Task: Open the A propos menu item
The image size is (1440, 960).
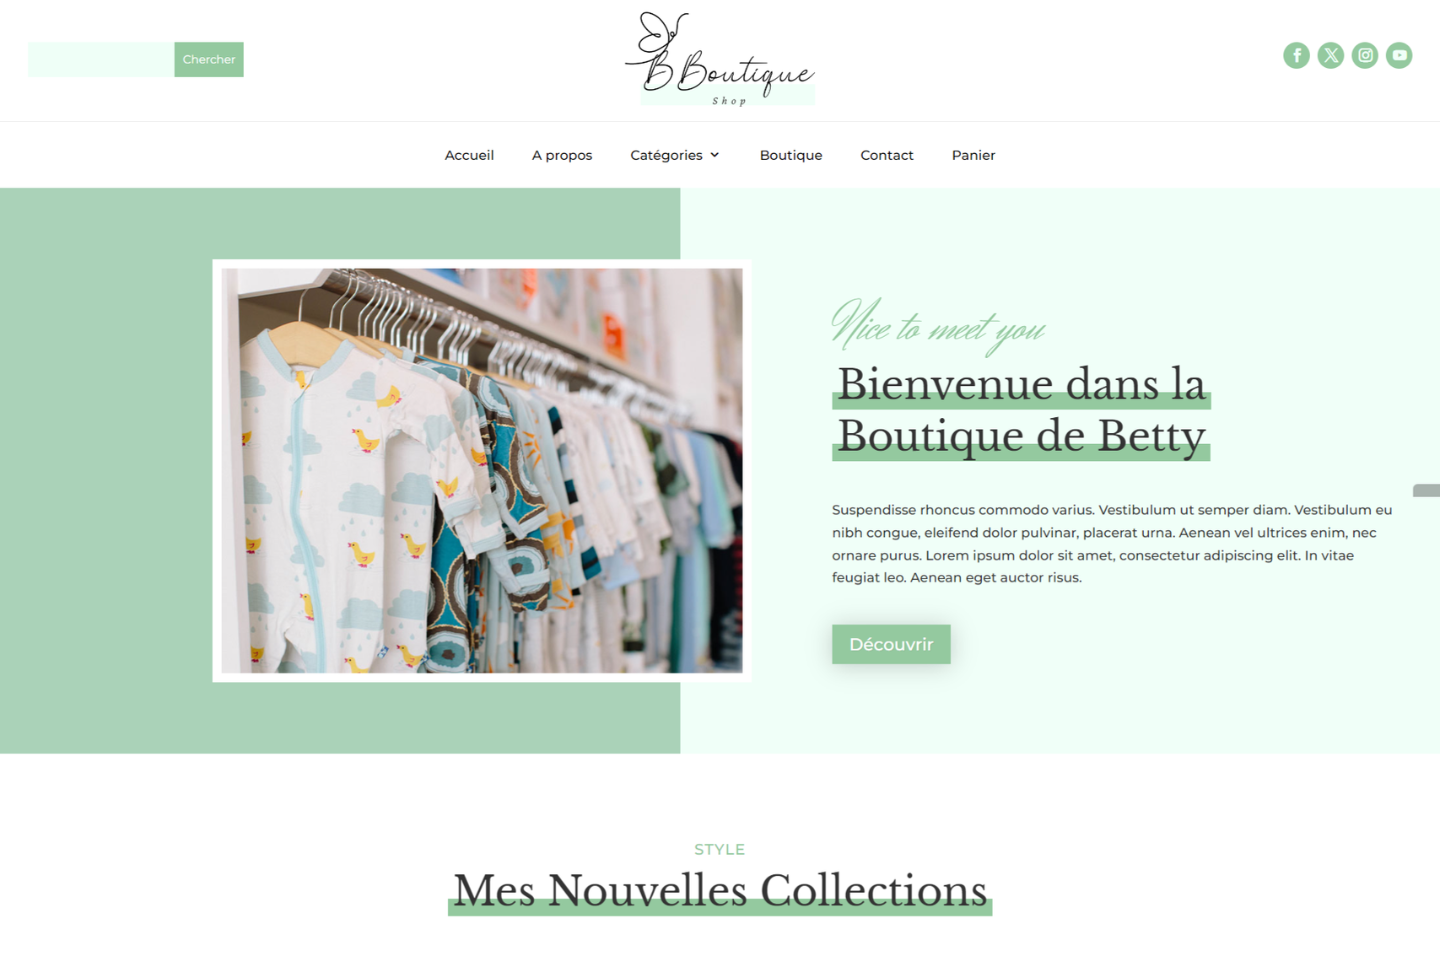Action: pos(562,155)
